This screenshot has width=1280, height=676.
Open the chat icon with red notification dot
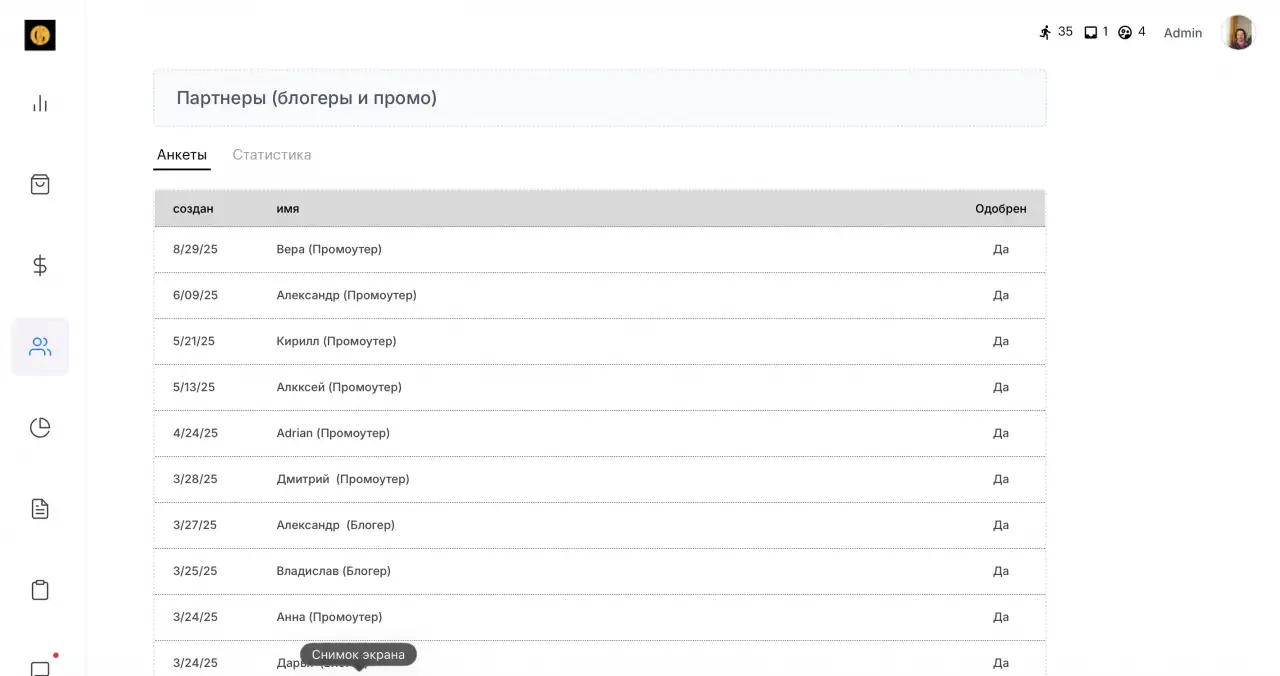41,667
